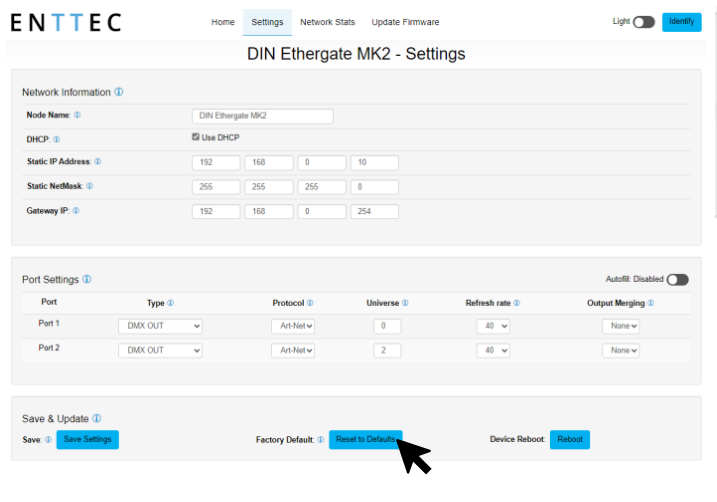Click the Save Settings button

[x=87, y=439]
